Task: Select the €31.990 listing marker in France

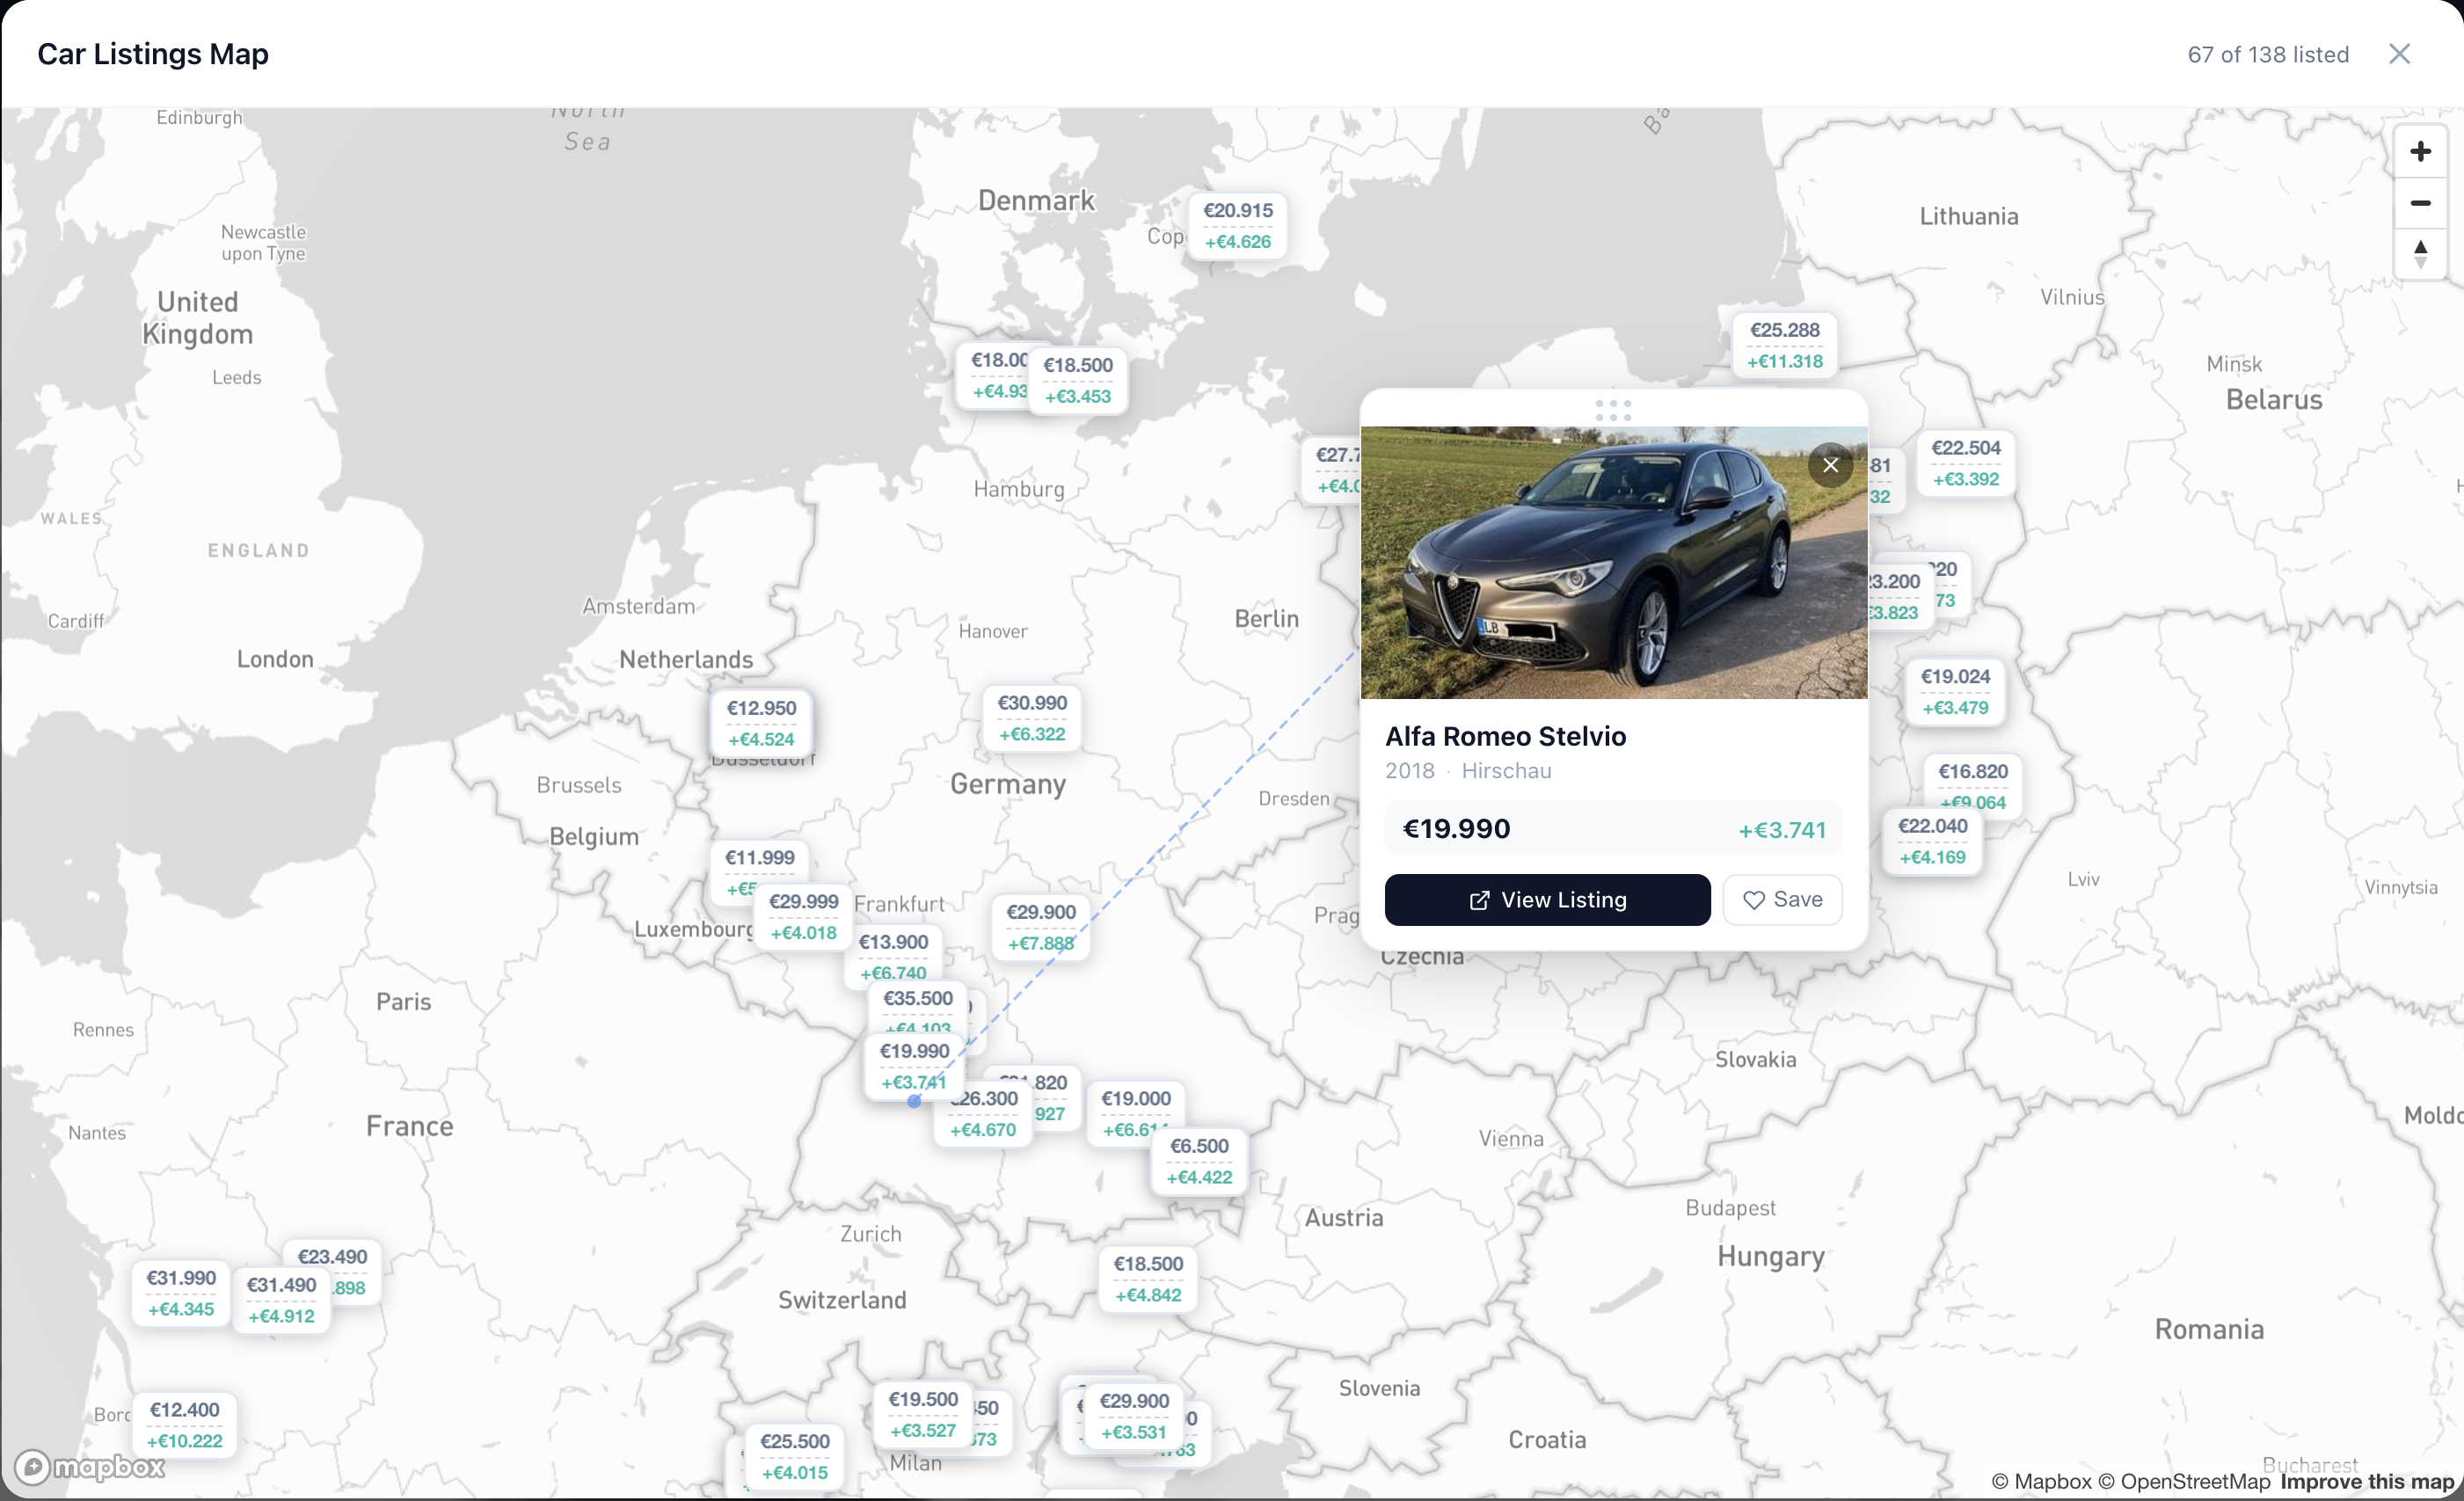Action: (x=181, y=1292)
